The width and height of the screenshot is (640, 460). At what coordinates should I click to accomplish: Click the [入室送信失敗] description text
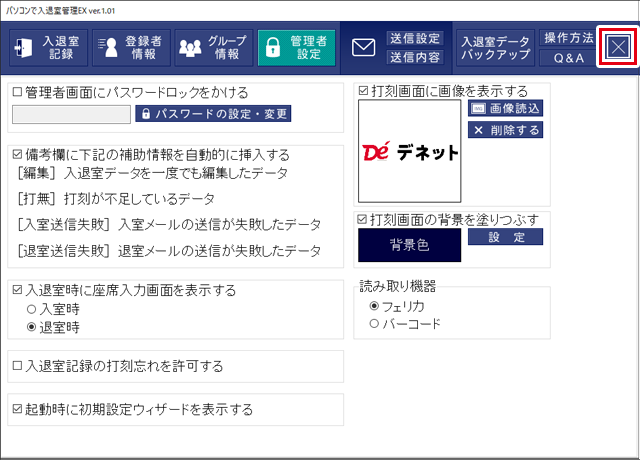click(x=169, y=224)
